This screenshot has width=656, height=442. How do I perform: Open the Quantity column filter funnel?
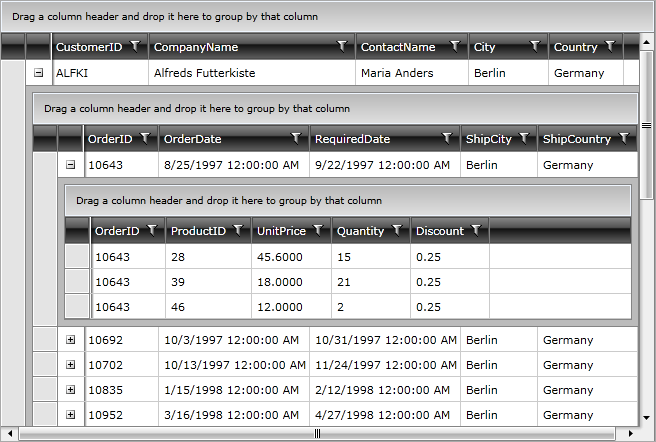tap(398, 230)
